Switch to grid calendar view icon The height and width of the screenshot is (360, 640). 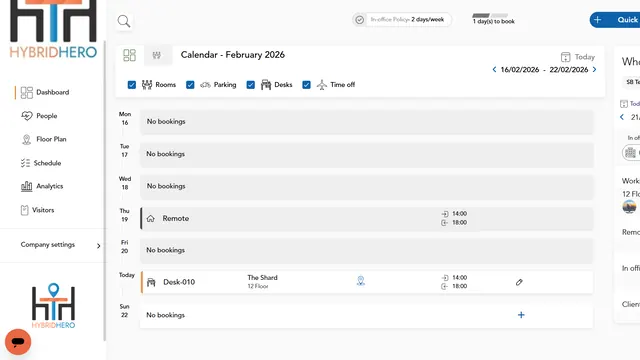coord(129,55)
